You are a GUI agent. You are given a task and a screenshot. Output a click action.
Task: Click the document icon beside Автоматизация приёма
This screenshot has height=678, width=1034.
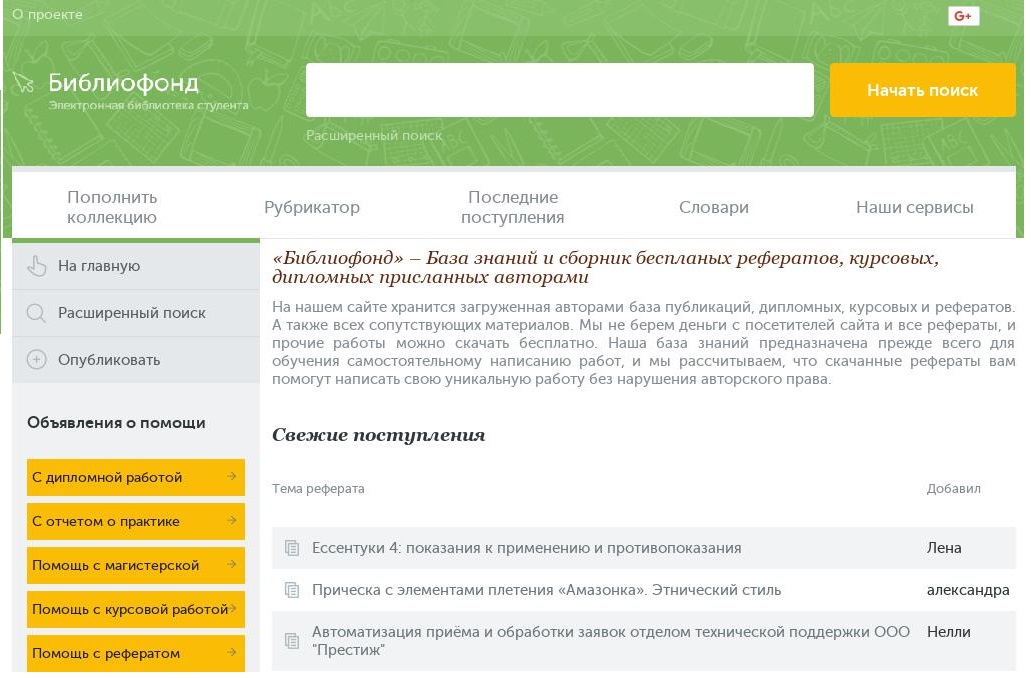pos(291,640)
